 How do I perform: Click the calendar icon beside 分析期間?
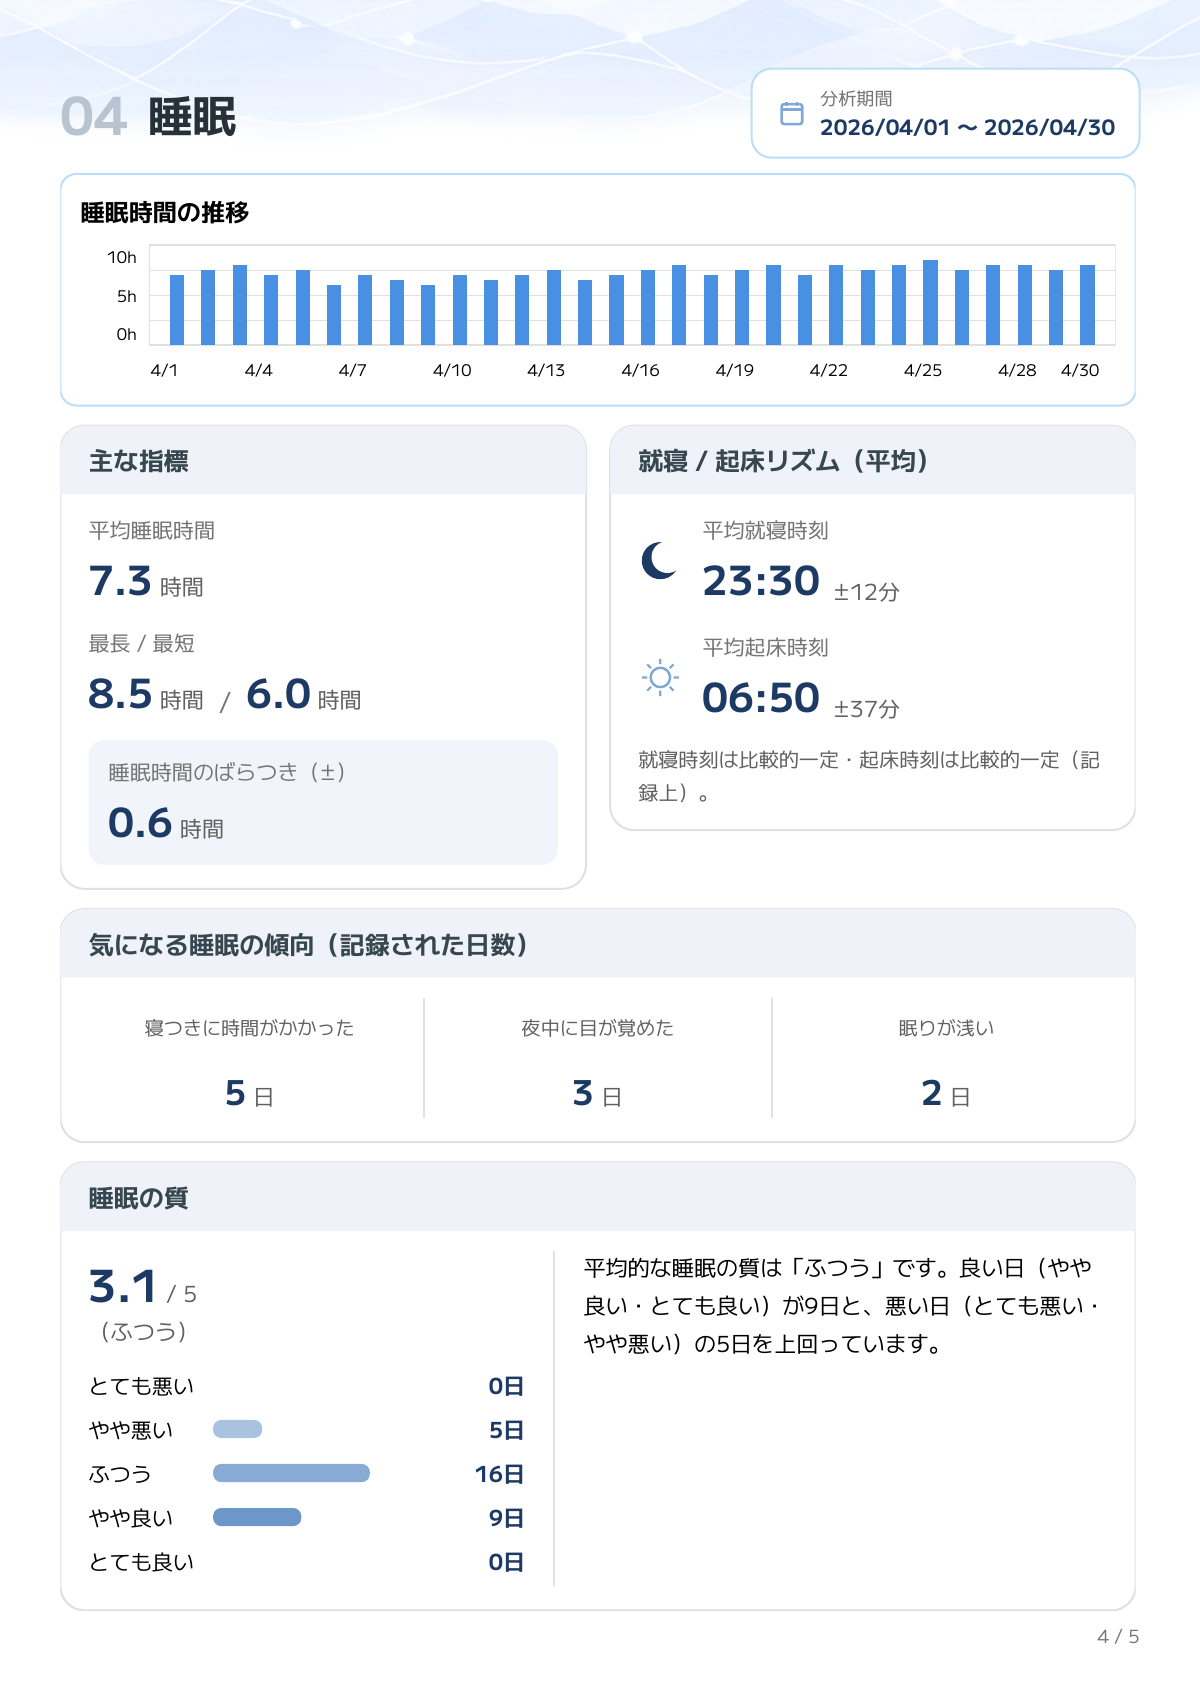coord(791,113)
